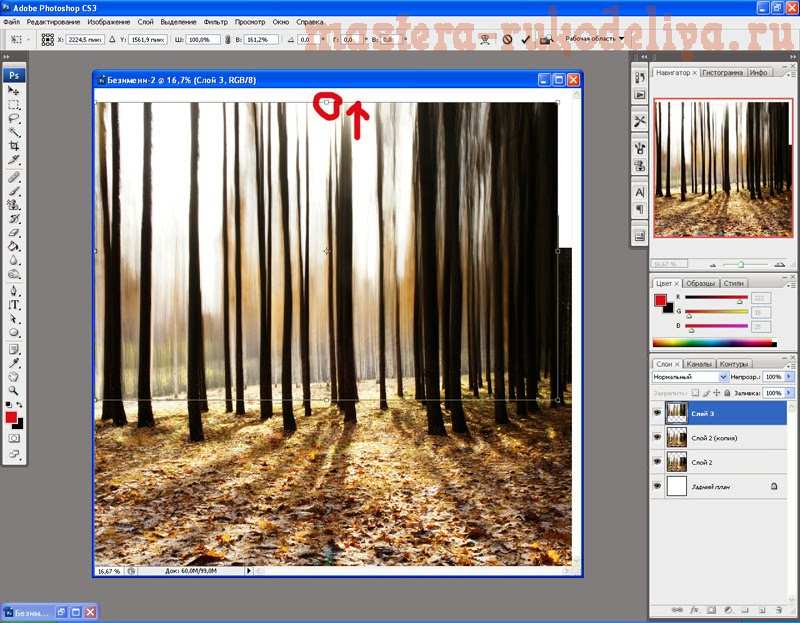Screen dimensions: 800x623
Task: Hide the Слой 3 layer eye
Action: pyautogui.click(x=657, y=413)
